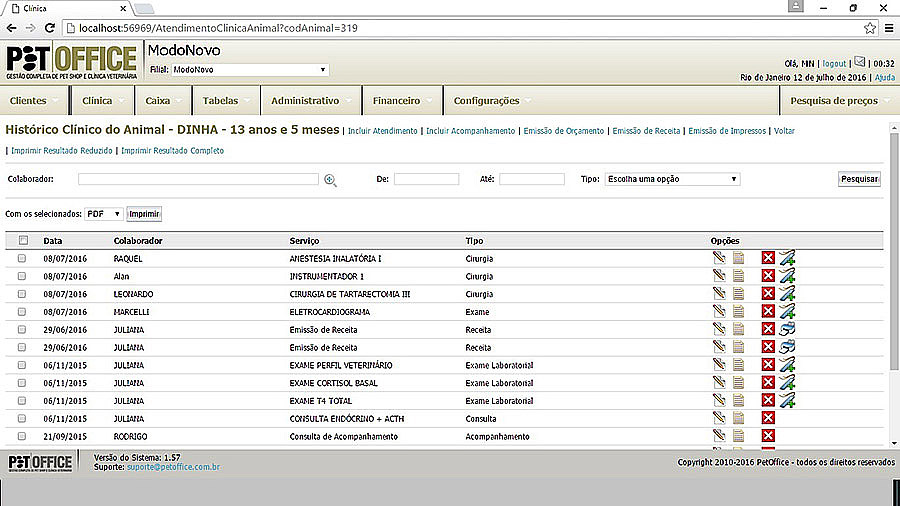Viewport: 900px width, 506px height.
Task: Click the magnifier search icon beside Colaborador field
Action: 330,180
